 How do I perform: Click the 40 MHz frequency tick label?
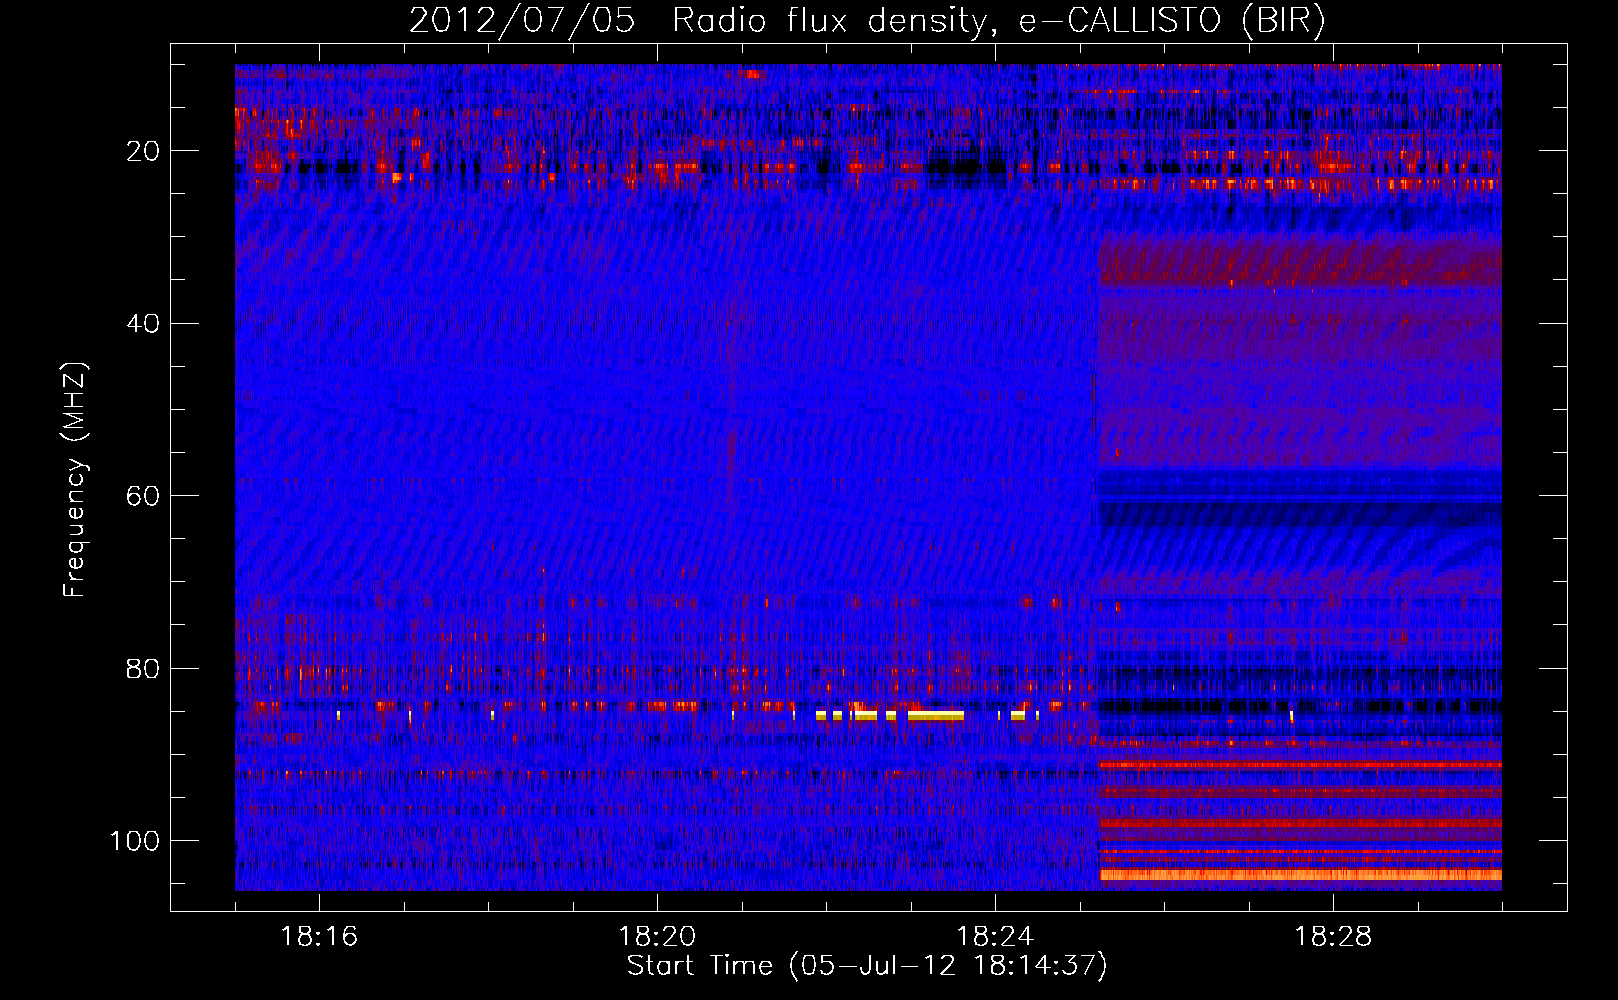click(x=143, y=324)
